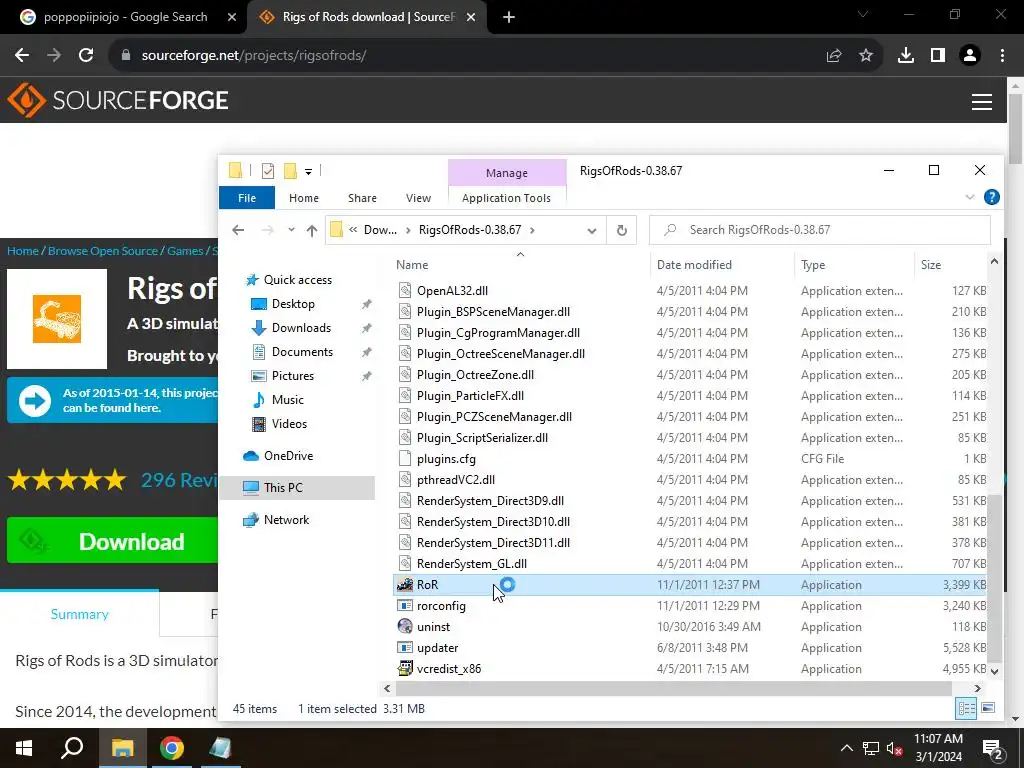Screen dimensions: 1024x768
Task: Open the Home ribbon tab
Action: [x=304, y=198]
